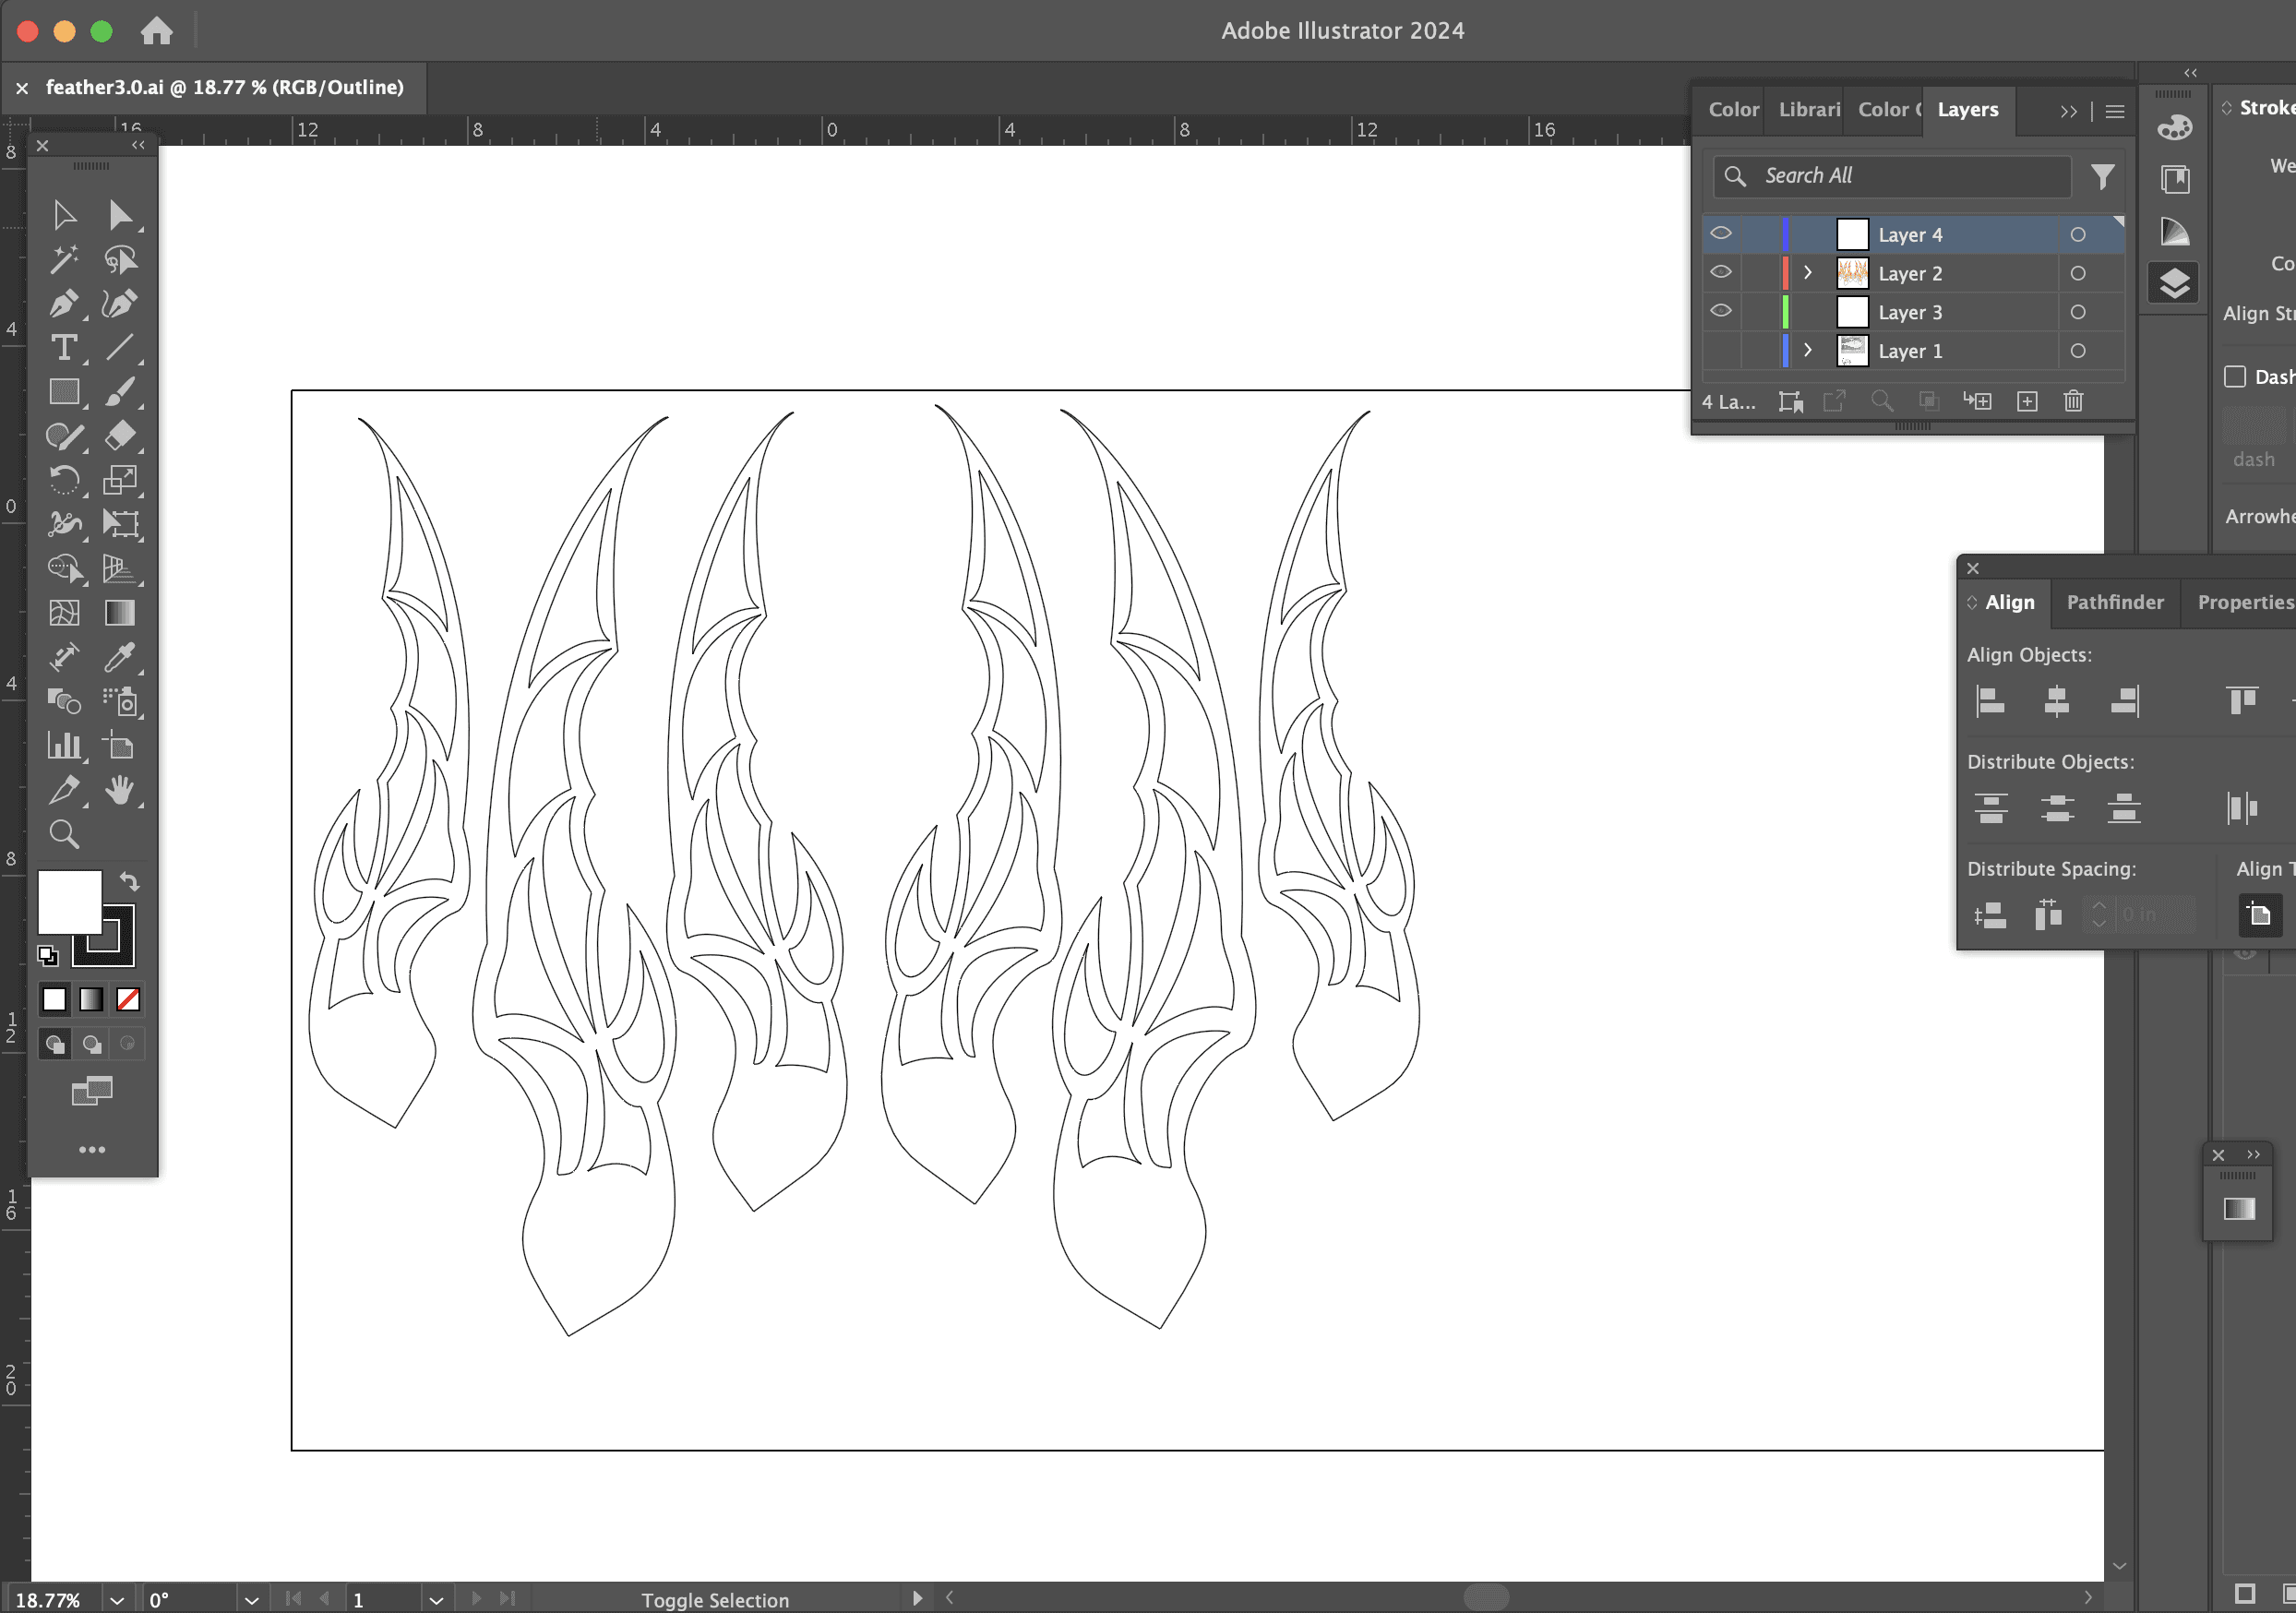Enable the Dashed Line checkbox
The image size is (2296, 1613).
pos(2234,376)
